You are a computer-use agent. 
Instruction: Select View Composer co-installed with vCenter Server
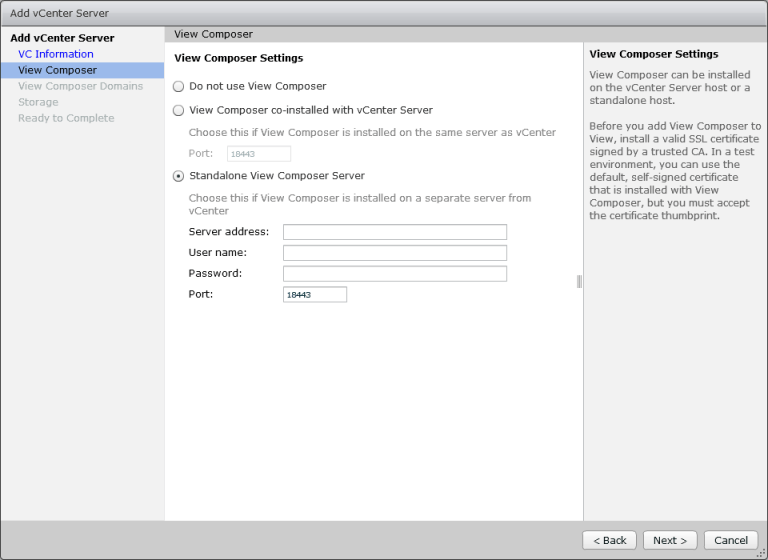[179, 110]
